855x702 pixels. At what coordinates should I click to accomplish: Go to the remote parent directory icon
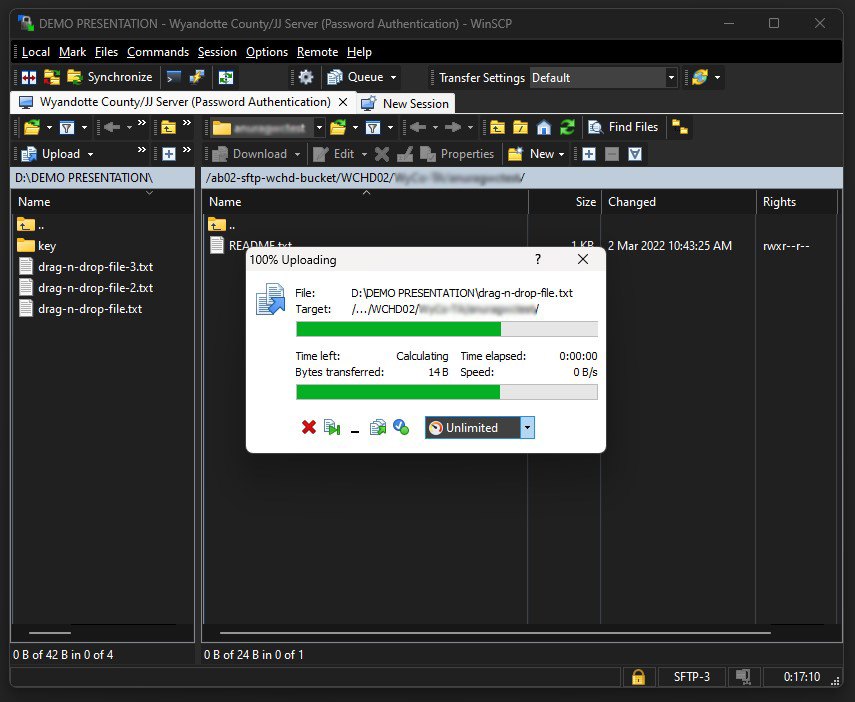pyautogui.click(x=497, y=128)
